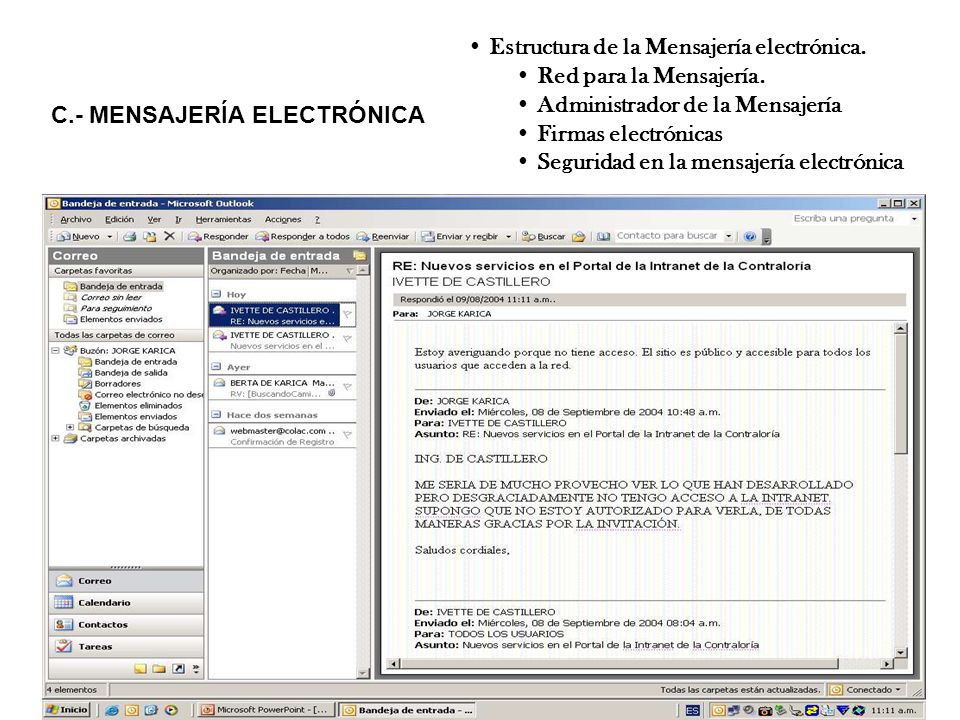Open the shortcuts icon in navigation pane
The width and height of the screenshot is (960, 720).
pos(178,669)
